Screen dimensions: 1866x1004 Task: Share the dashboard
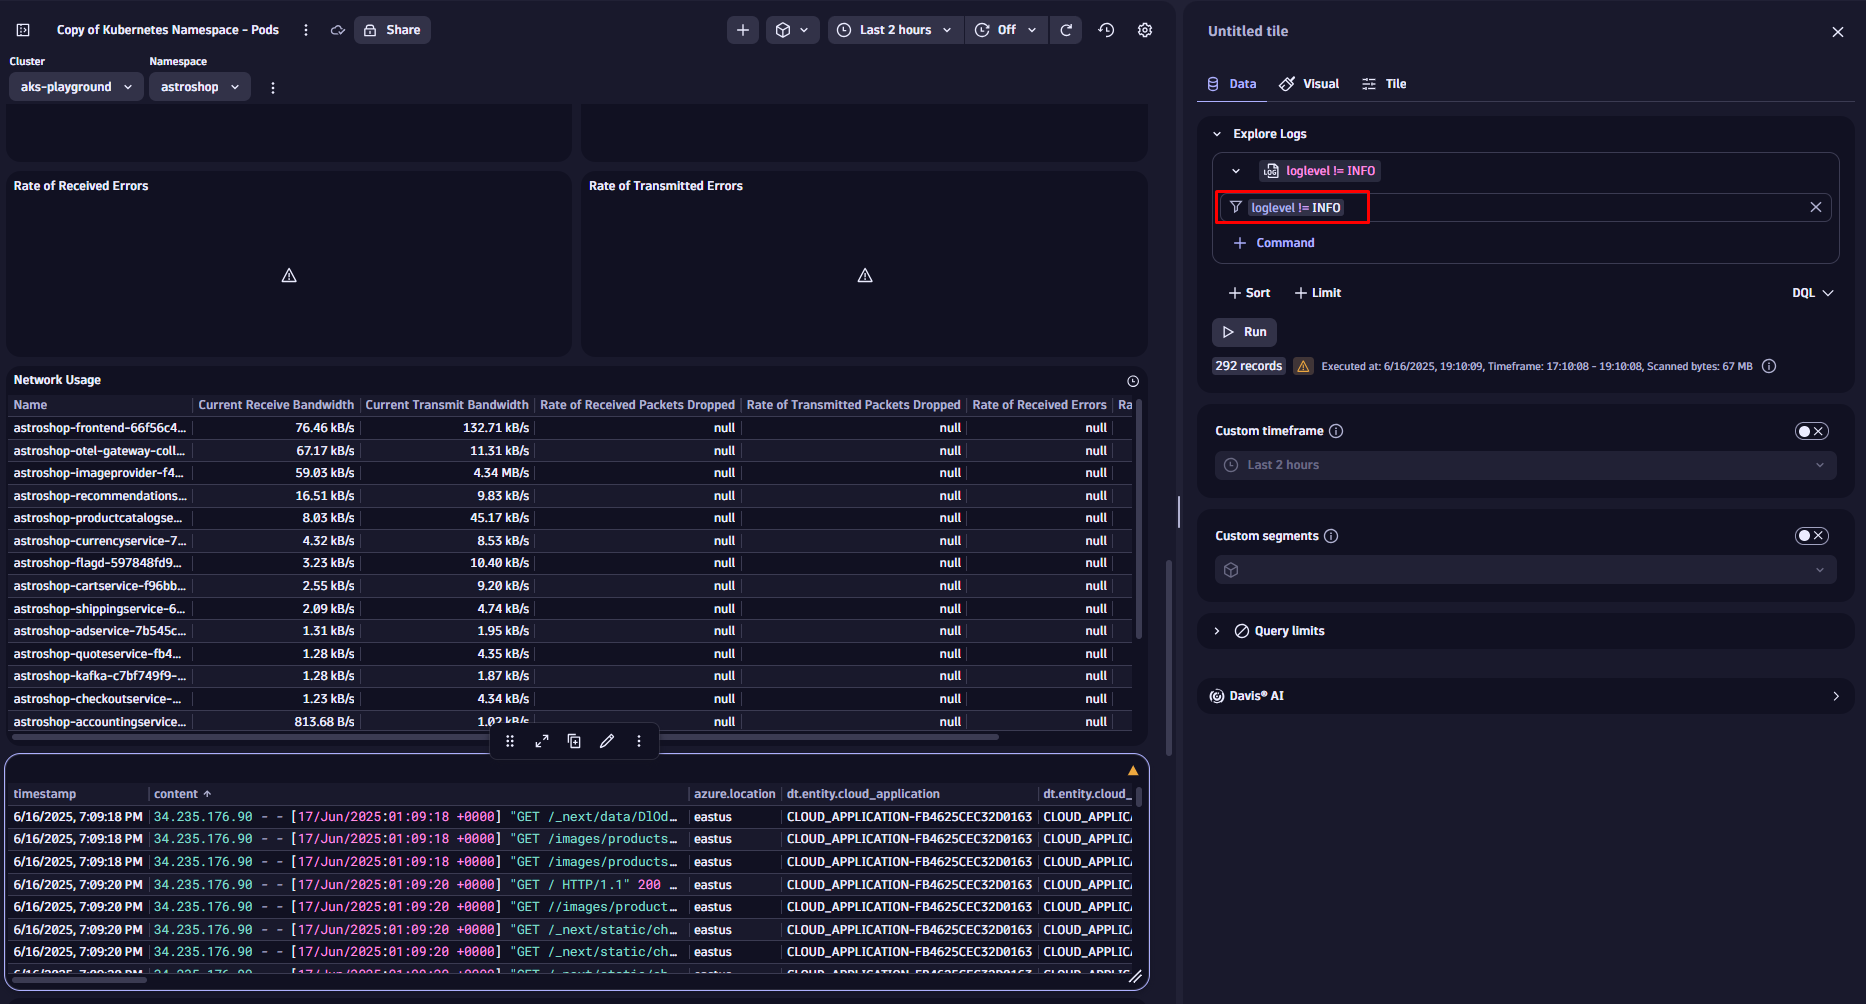(392, 29)
